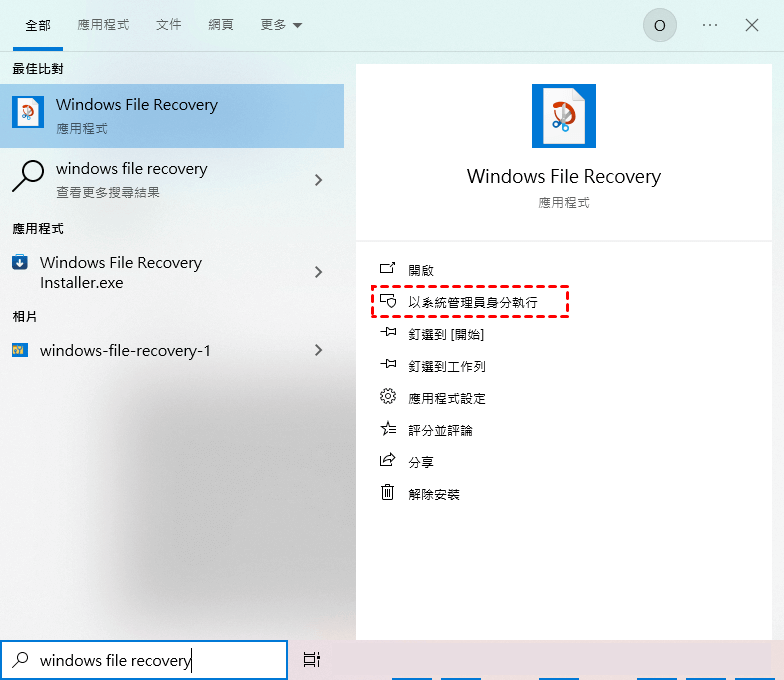Screen dimensions: 784x680
Task: Choose 開啟 to open the app
Action: pos(421,270)
